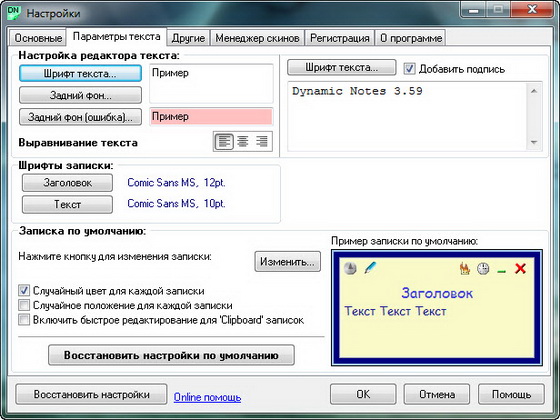
Task: Click the Задний фон button
Action: coord(80,95)
